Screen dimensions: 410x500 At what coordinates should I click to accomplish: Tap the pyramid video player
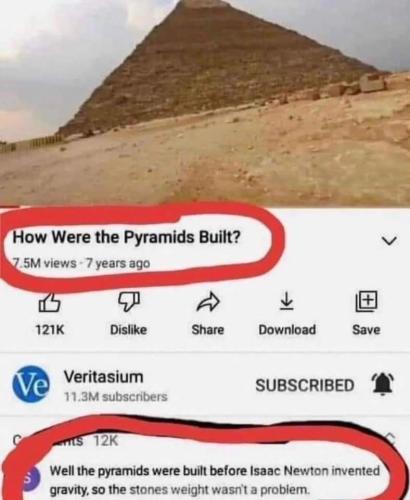(x=205, y=103)
